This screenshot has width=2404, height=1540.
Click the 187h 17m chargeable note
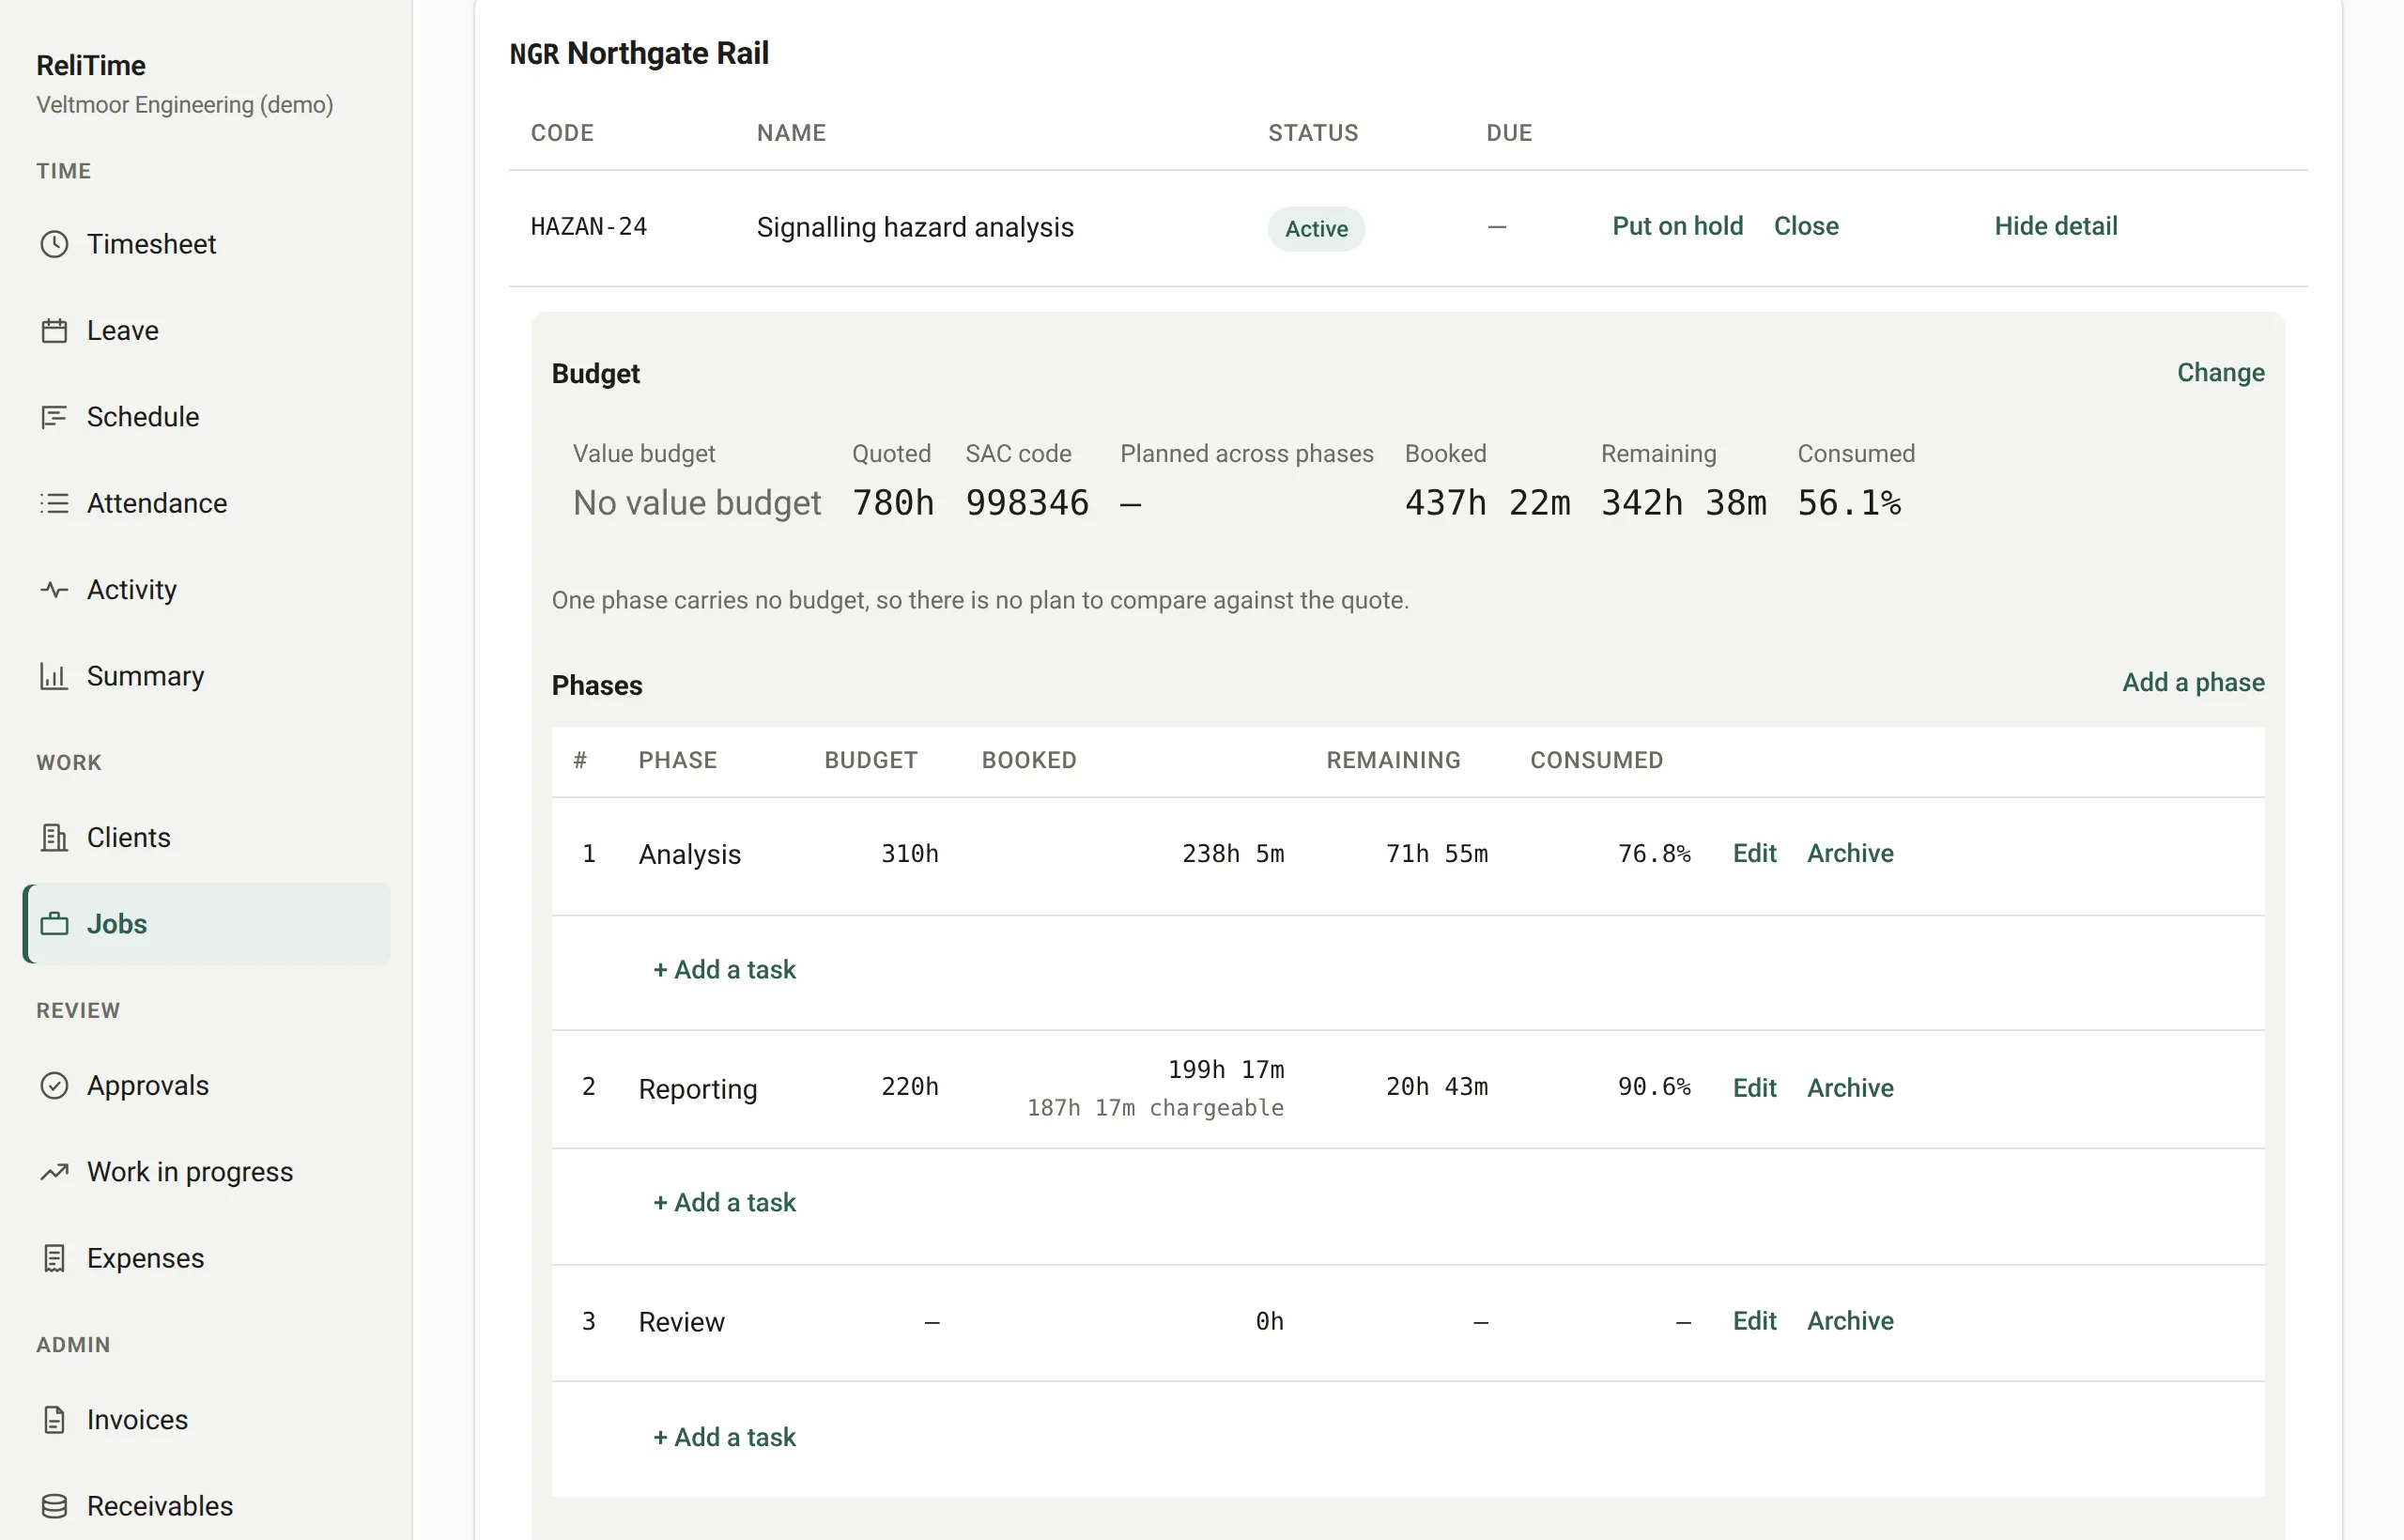[1155, 1108]
